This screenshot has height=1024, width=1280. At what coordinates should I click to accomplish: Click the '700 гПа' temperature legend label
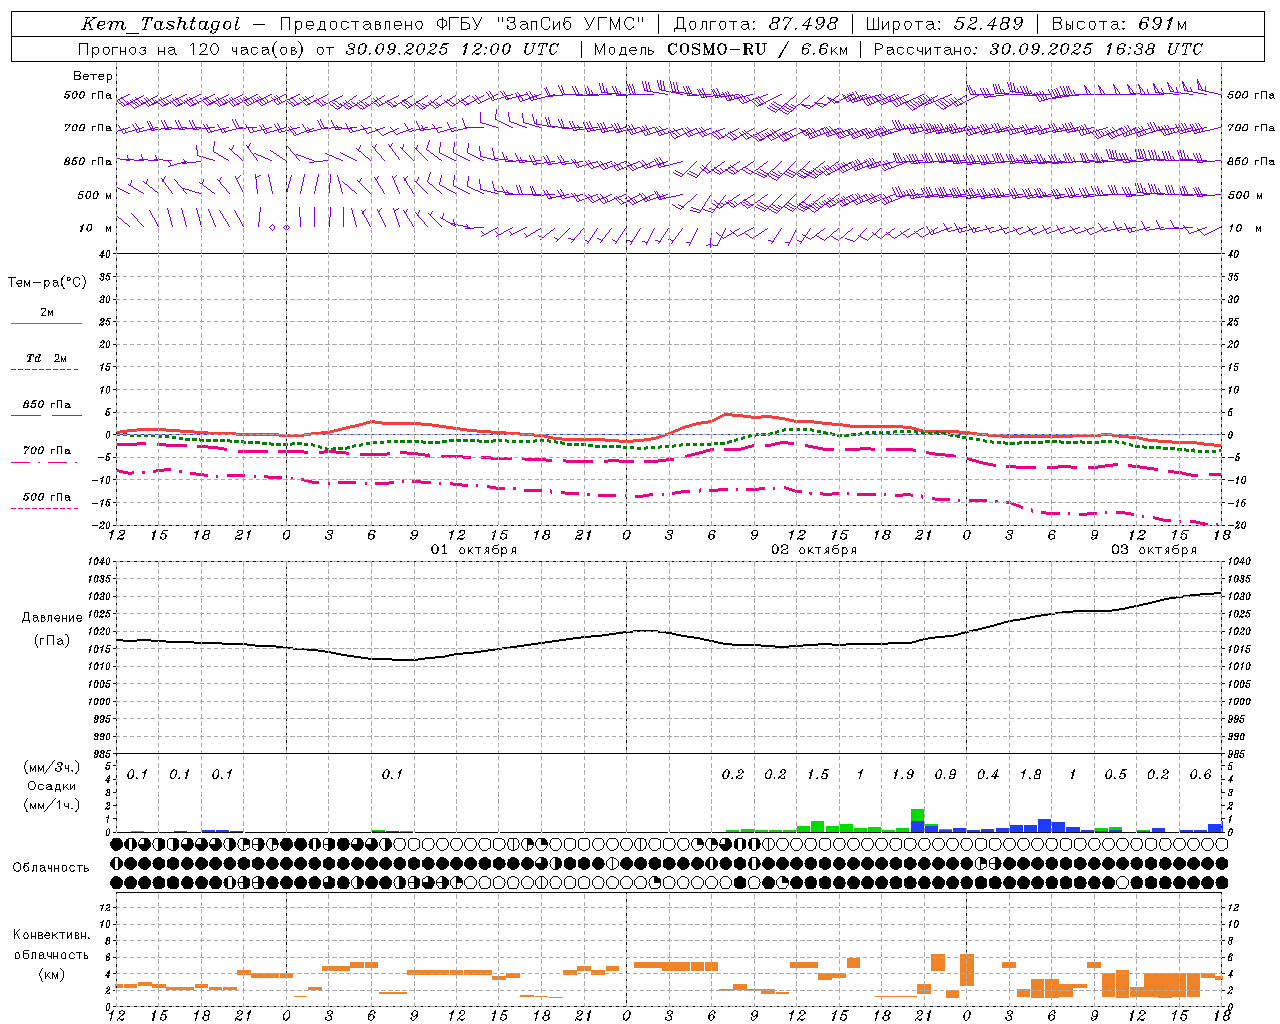coord(46,451)
